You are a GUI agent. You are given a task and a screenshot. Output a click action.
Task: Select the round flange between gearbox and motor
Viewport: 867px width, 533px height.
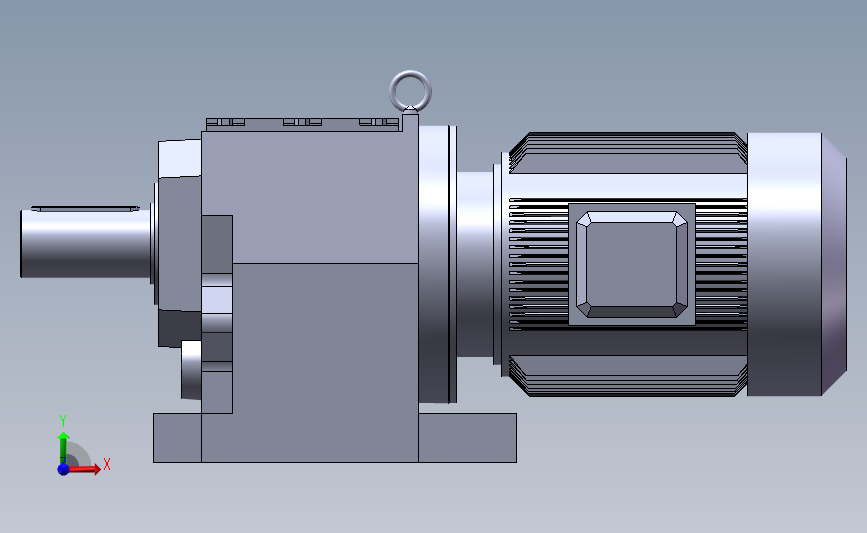tap(437, 264)
